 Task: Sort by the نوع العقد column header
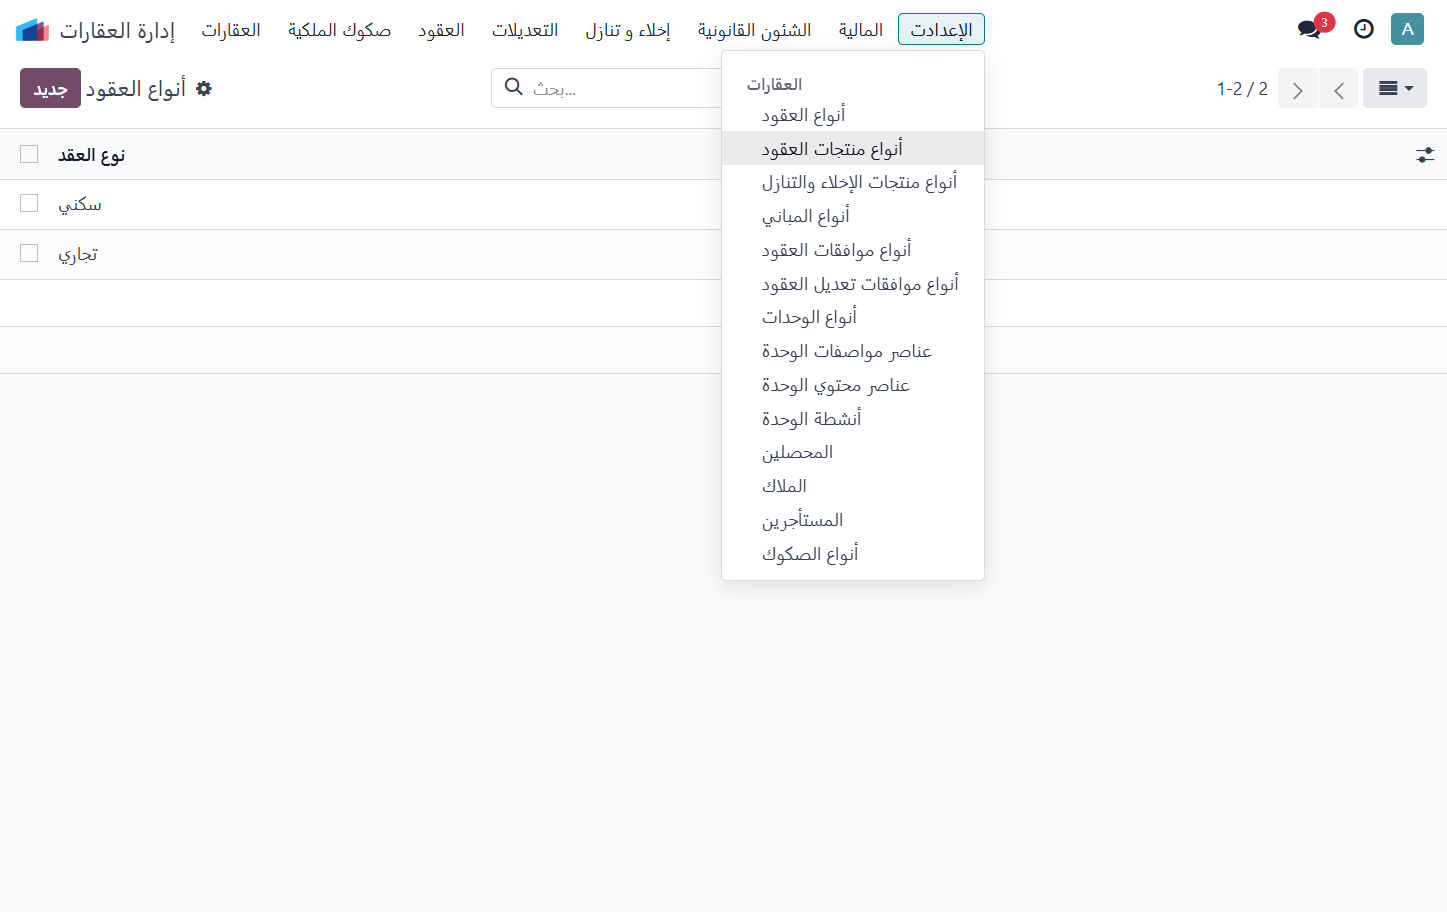click(91, 155)
